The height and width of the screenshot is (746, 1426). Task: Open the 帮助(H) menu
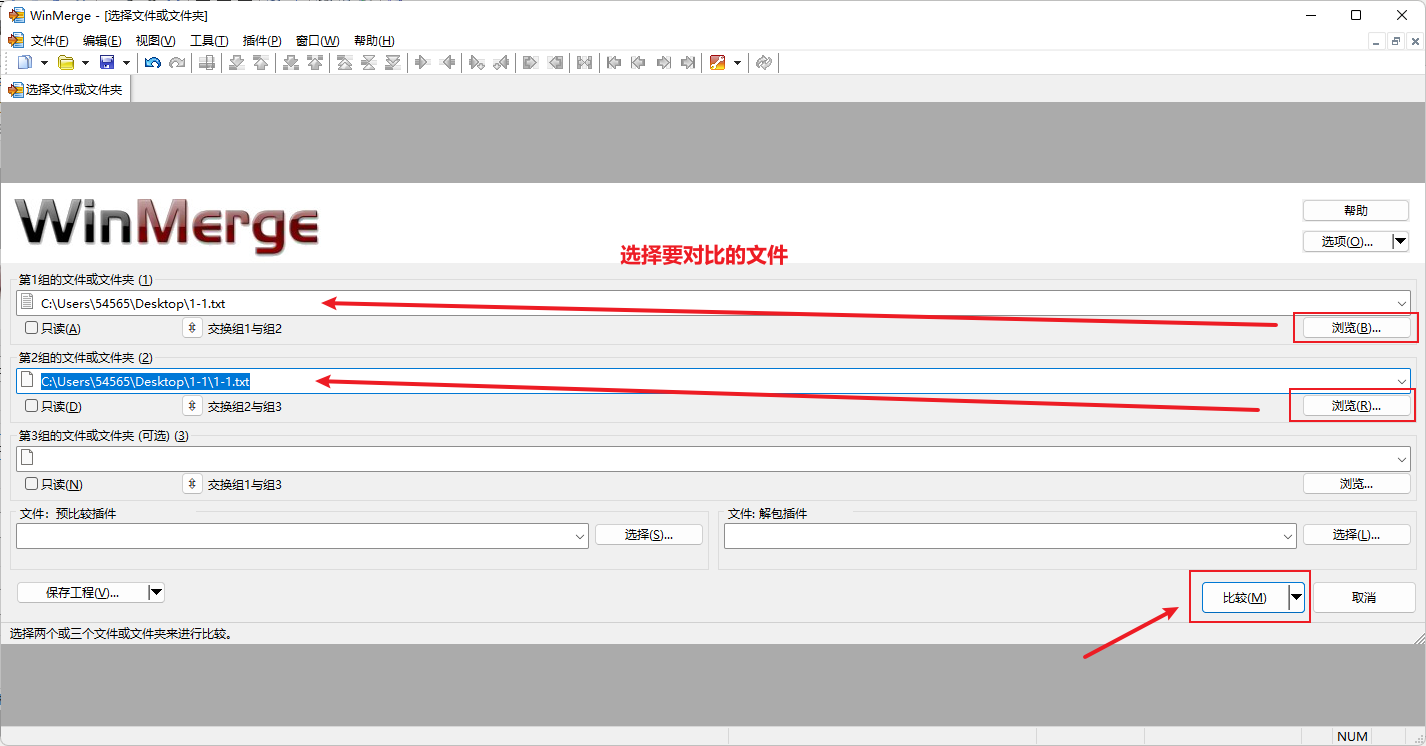pyautogui.click(x=374, y=40)
